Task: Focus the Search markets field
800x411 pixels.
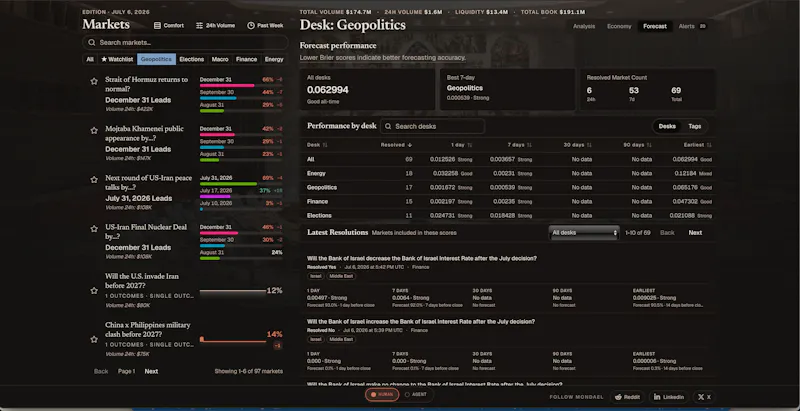Action: tap(185, 43)
